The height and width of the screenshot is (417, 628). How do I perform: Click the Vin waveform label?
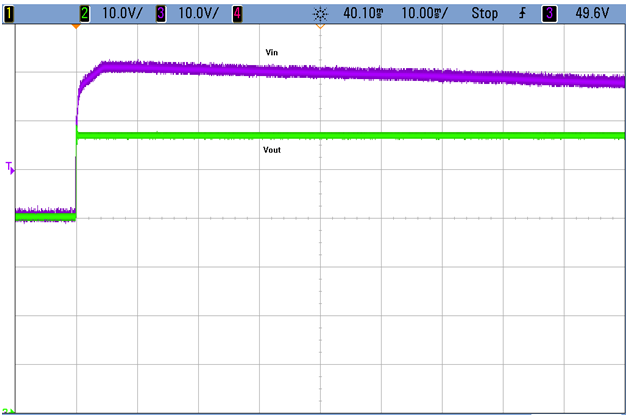pyautogui.click(x=272, y=52)
